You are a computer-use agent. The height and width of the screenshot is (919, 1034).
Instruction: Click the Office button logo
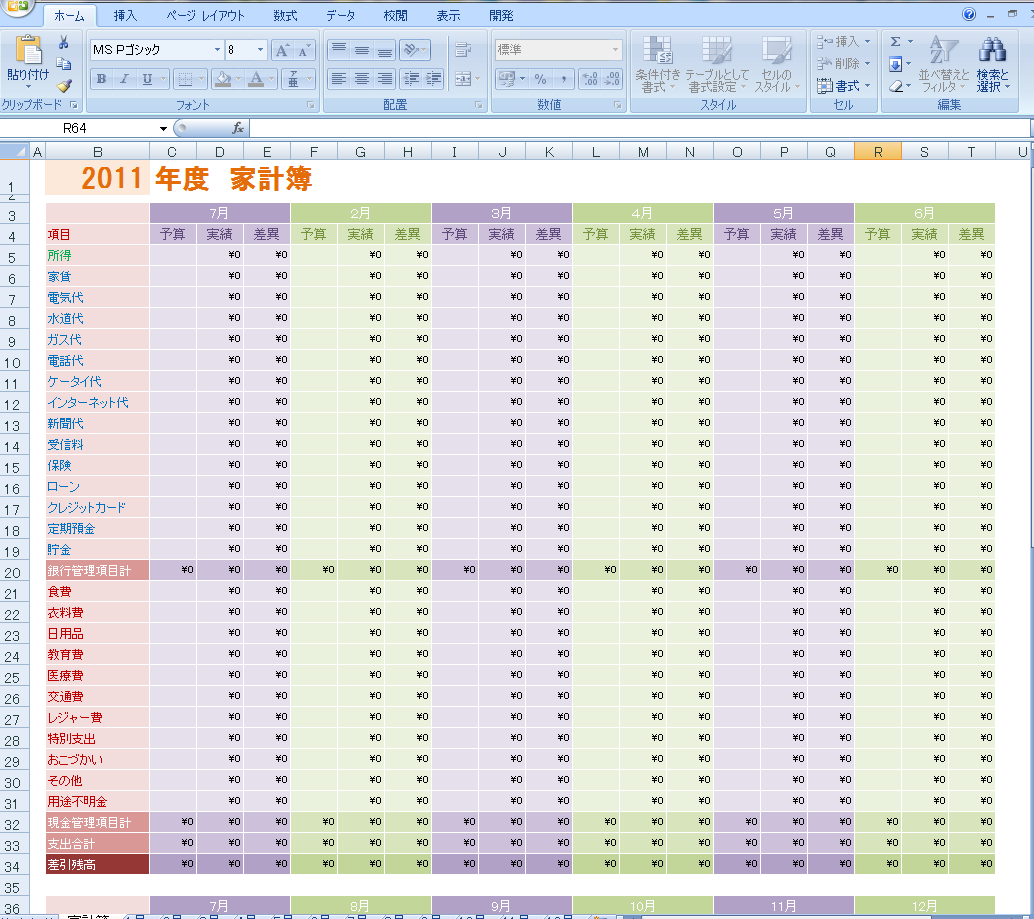click(15, 6)
